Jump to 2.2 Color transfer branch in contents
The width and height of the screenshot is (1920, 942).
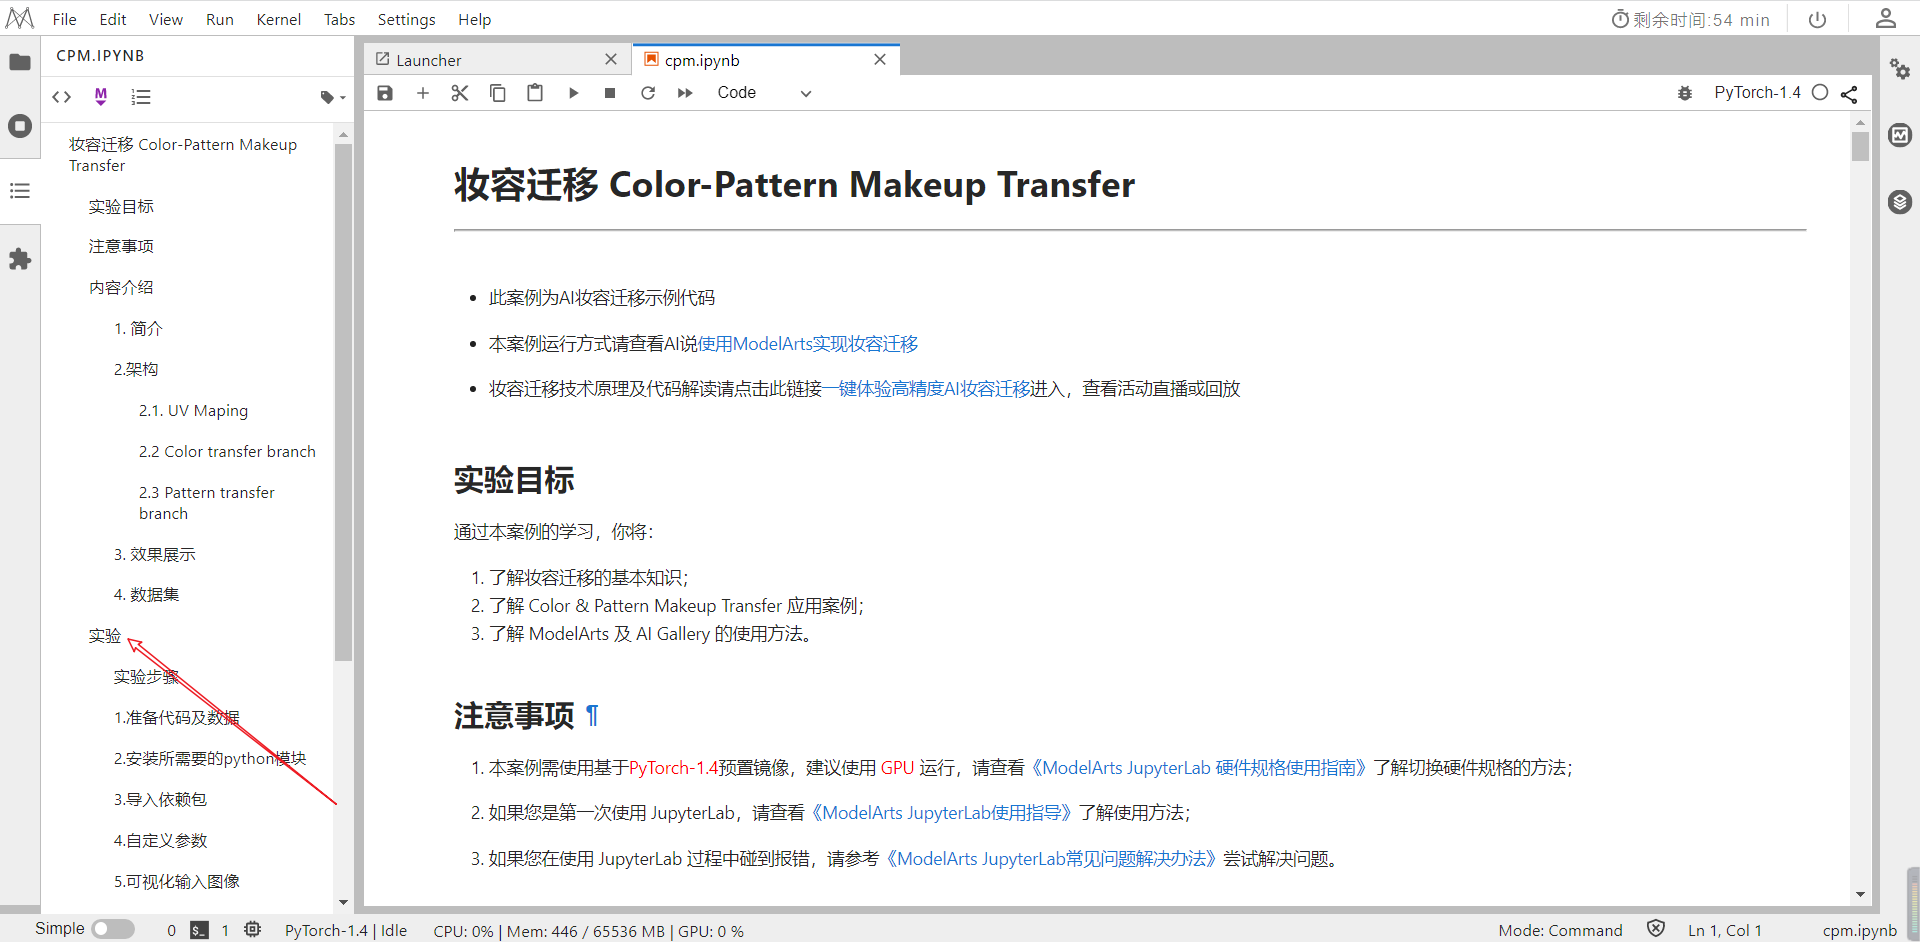(x=227, y=452)
